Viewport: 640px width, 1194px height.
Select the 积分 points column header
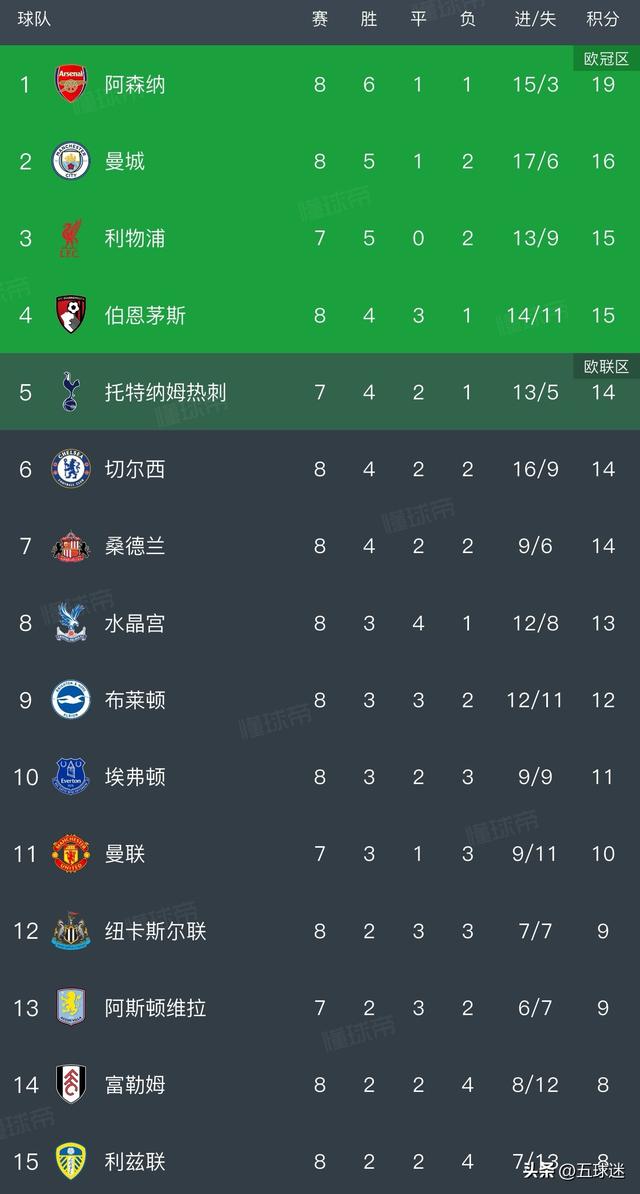coord(602,19)
